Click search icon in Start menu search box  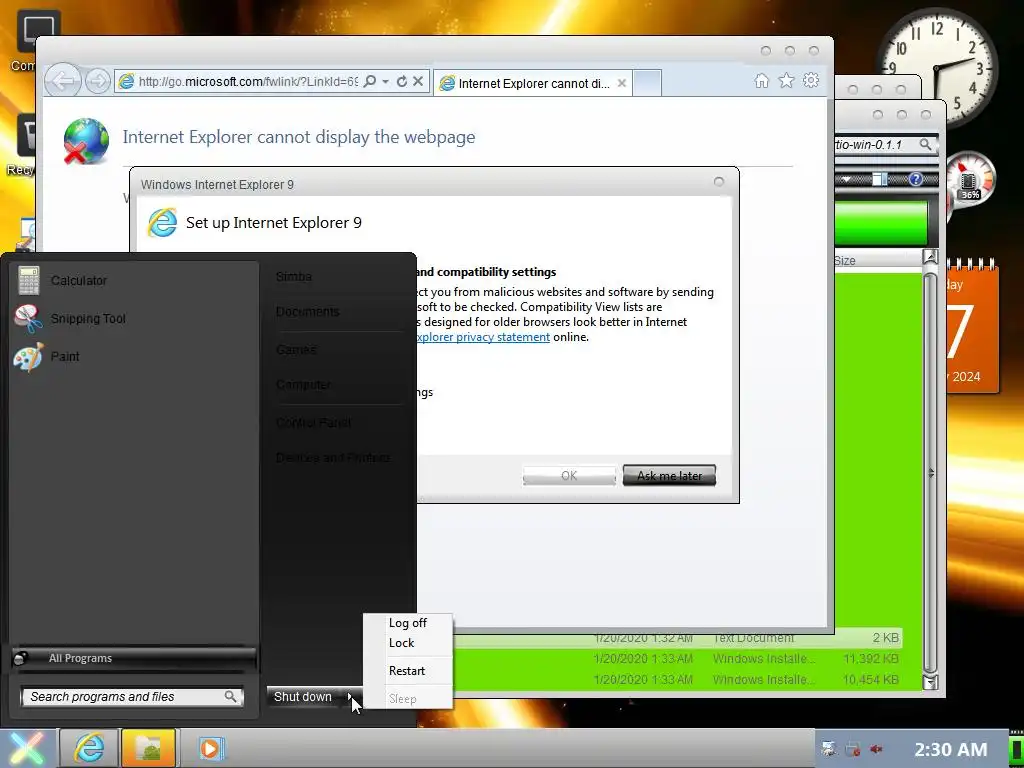231,697
